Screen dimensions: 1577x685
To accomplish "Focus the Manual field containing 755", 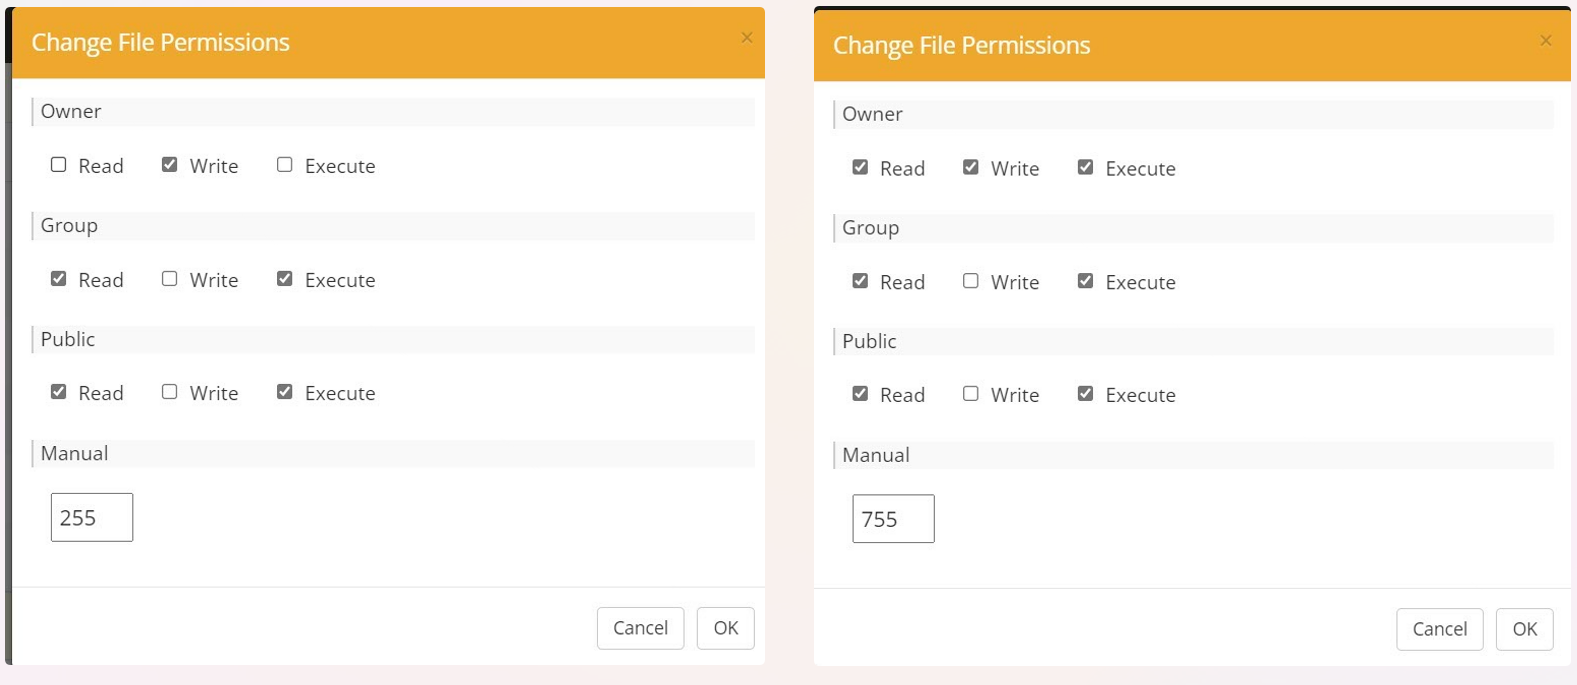I will click(893, 519).
